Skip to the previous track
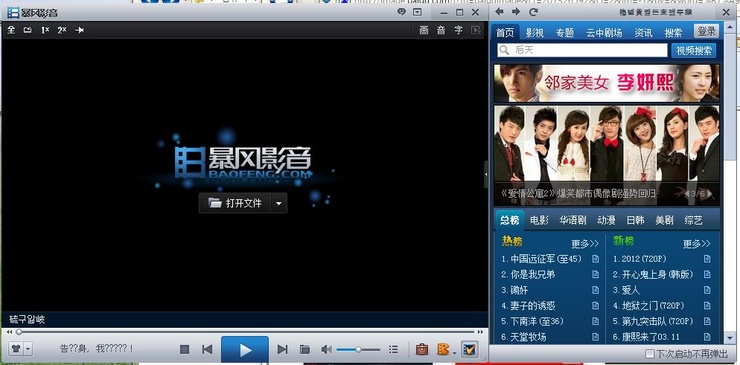 coord(207,349)
